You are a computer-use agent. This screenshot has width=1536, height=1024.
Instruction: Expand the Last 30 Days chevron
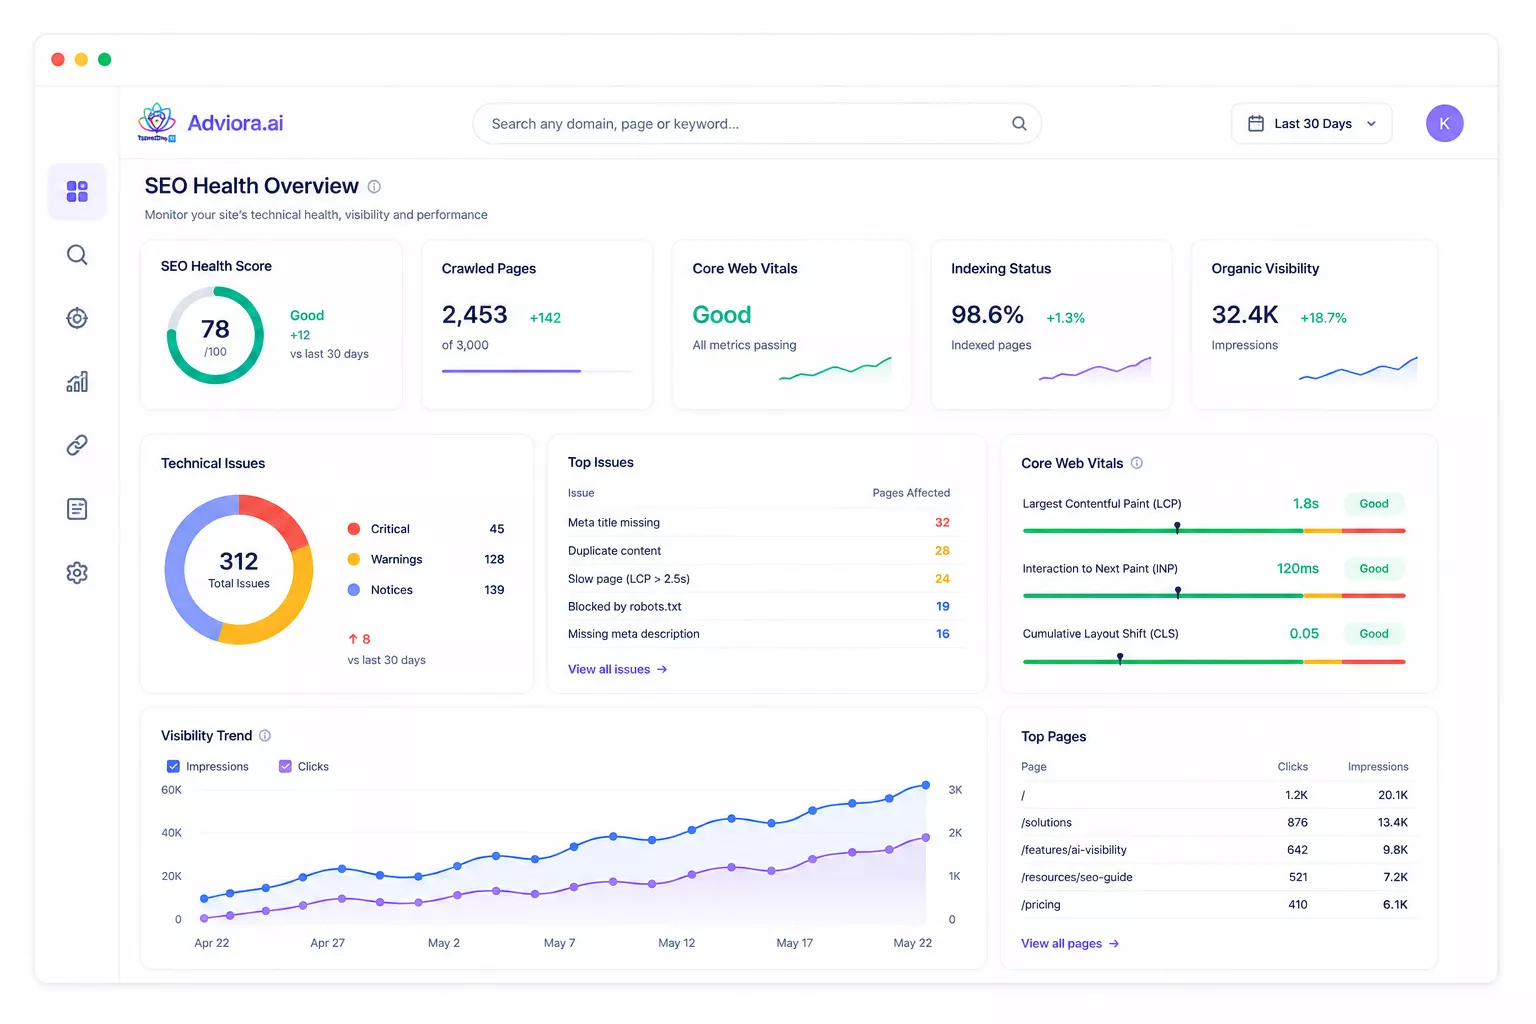tap(1371, 124)
